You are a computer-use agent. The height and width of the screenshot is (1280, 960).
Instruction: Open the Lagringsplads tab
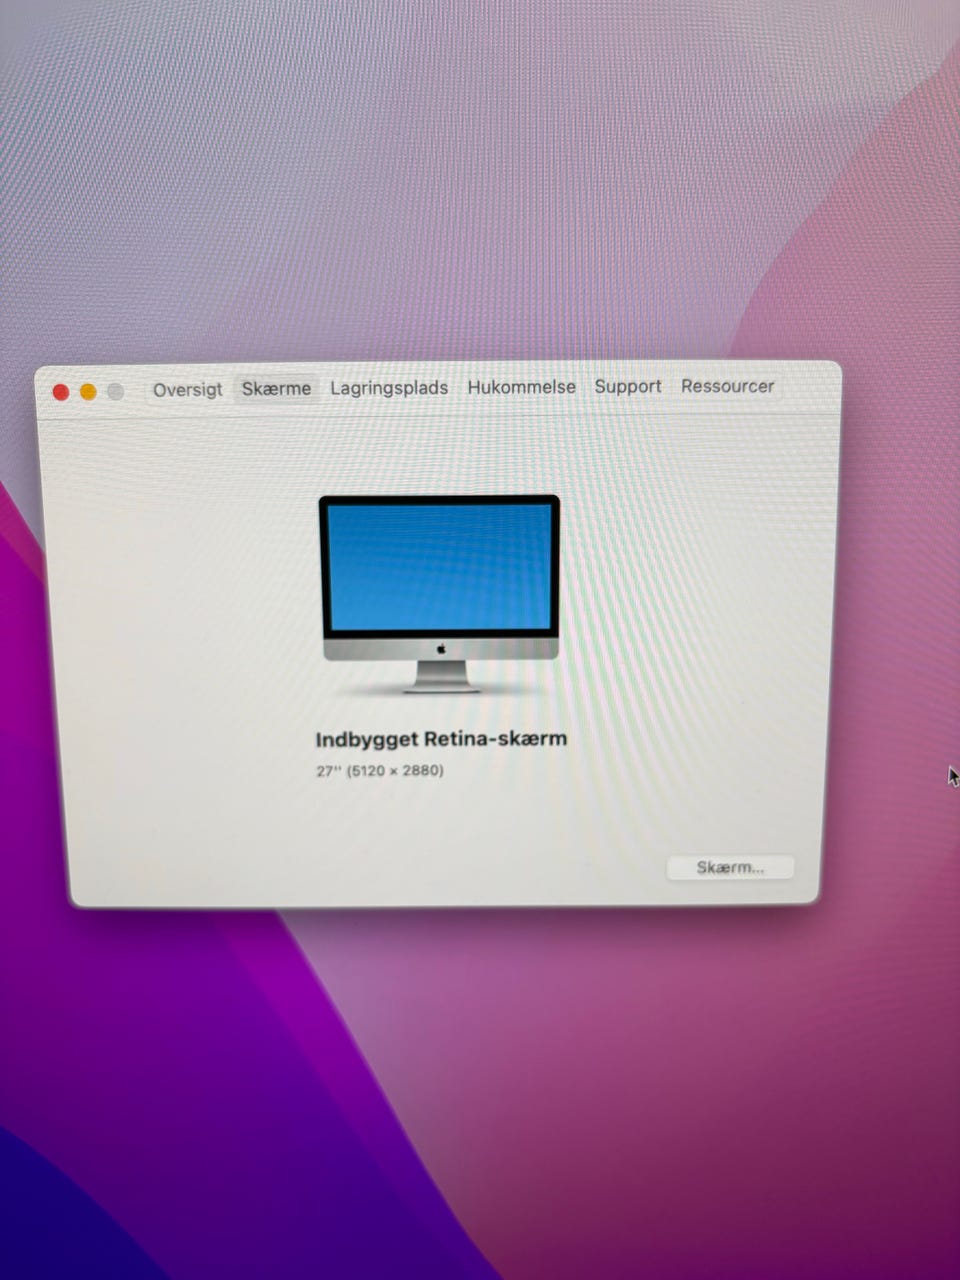tap(389, 387)
